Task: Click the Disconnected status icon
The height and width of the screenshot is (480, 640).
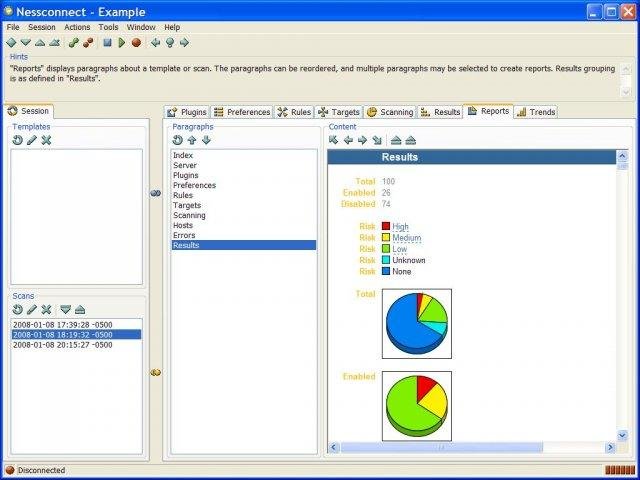Action: pos(10,470)
